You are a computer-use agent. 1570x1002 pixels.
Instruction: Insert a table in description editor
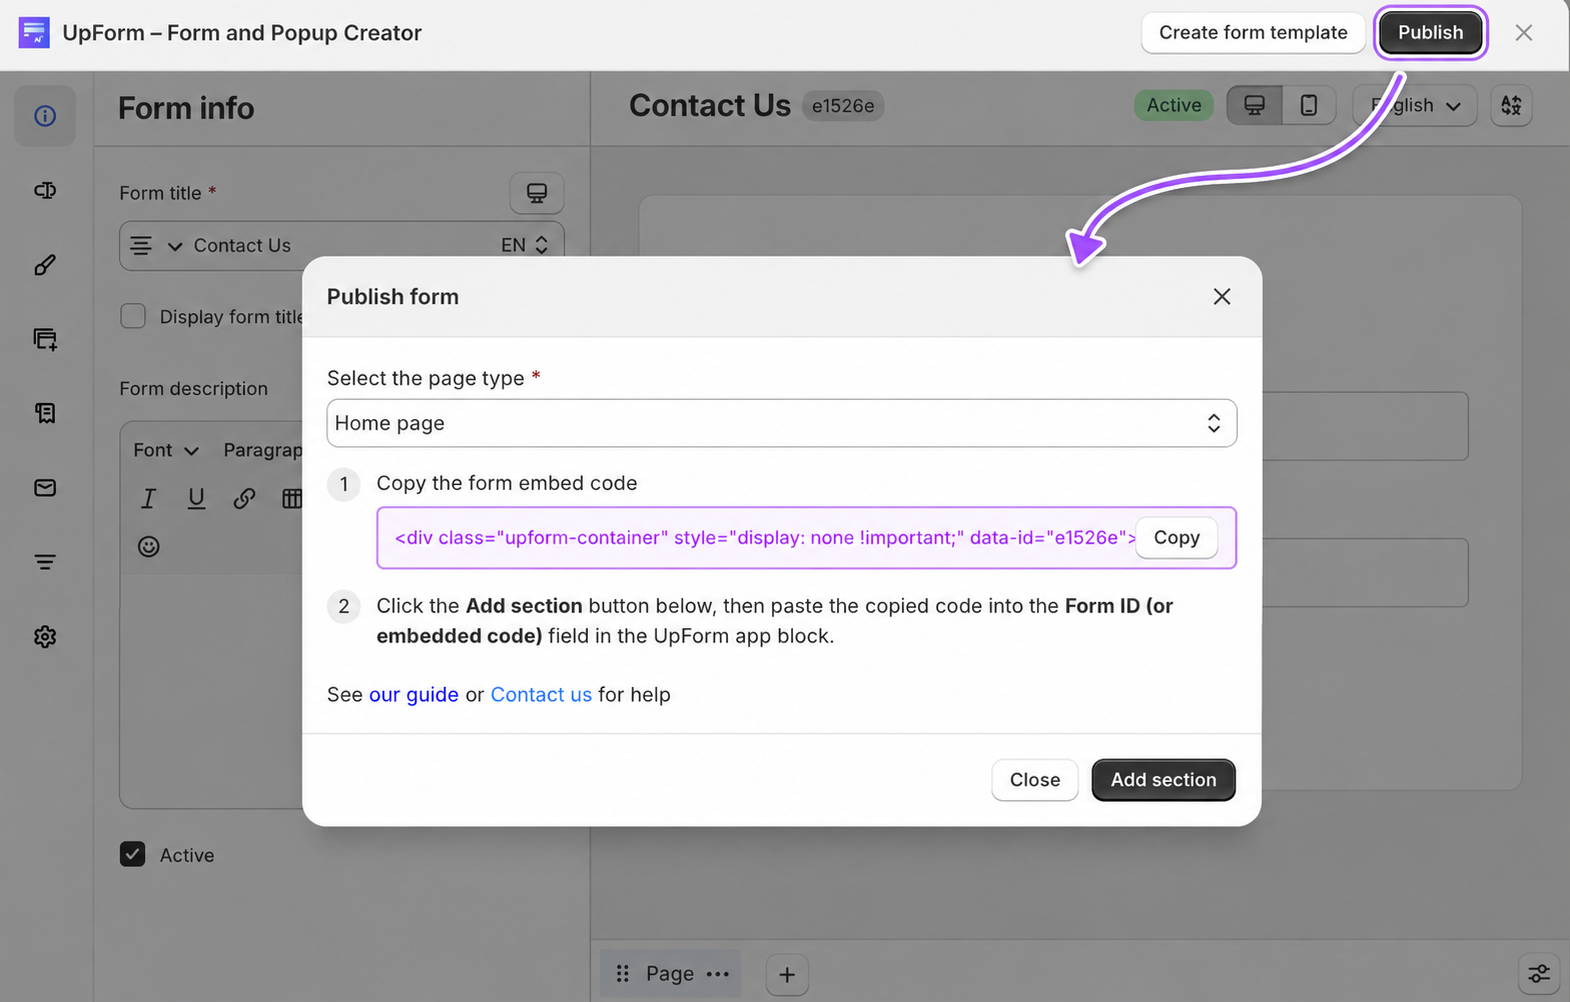(291, 498)
